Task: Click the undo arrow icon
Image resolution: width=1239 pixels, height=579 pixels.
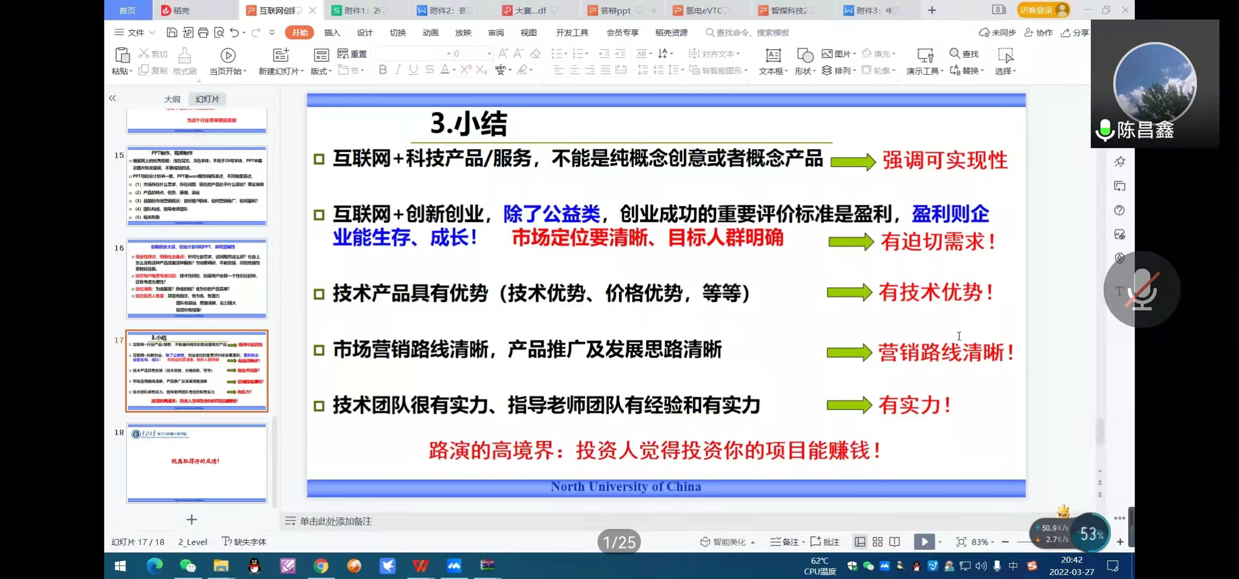Action: pyautogui.click(x=235, y=33)
